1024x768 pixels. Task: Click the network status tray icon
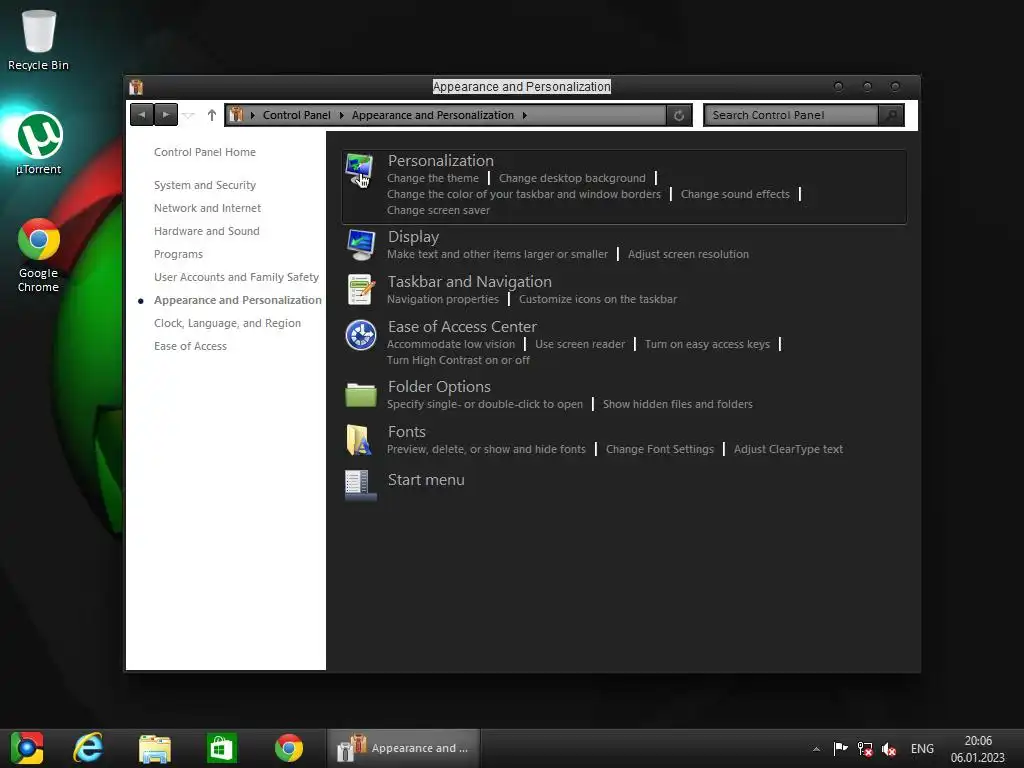[x=865, y=749]
